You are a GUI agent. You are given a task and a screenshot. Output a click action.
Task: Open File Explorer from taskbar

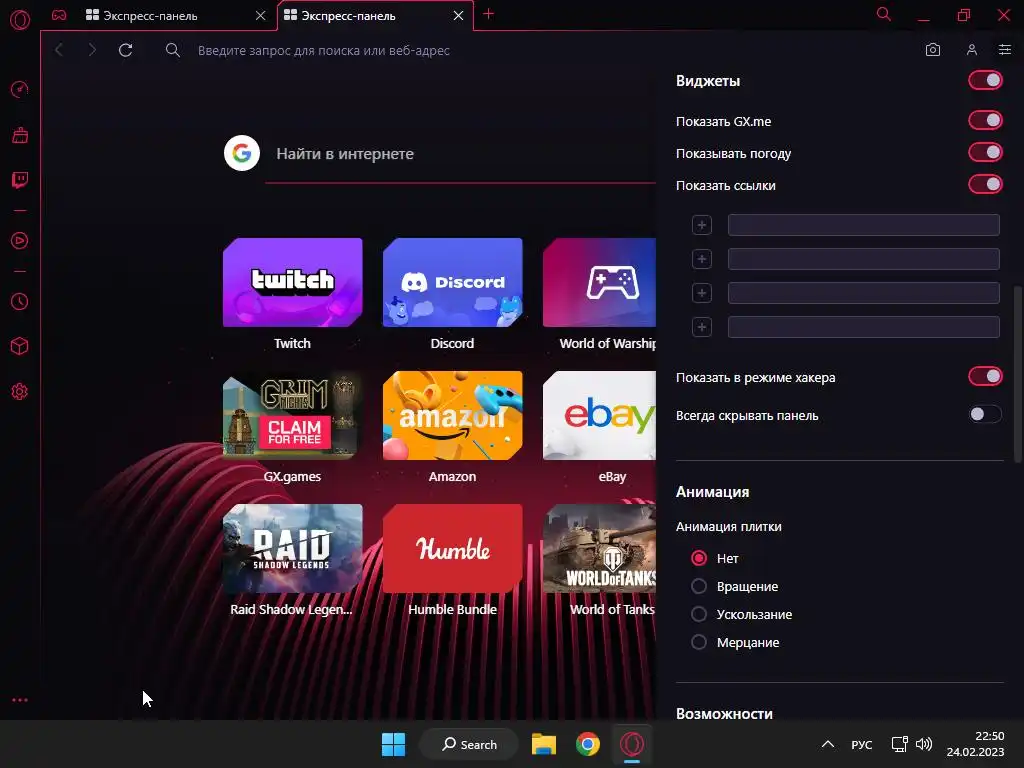pos(543,744)
